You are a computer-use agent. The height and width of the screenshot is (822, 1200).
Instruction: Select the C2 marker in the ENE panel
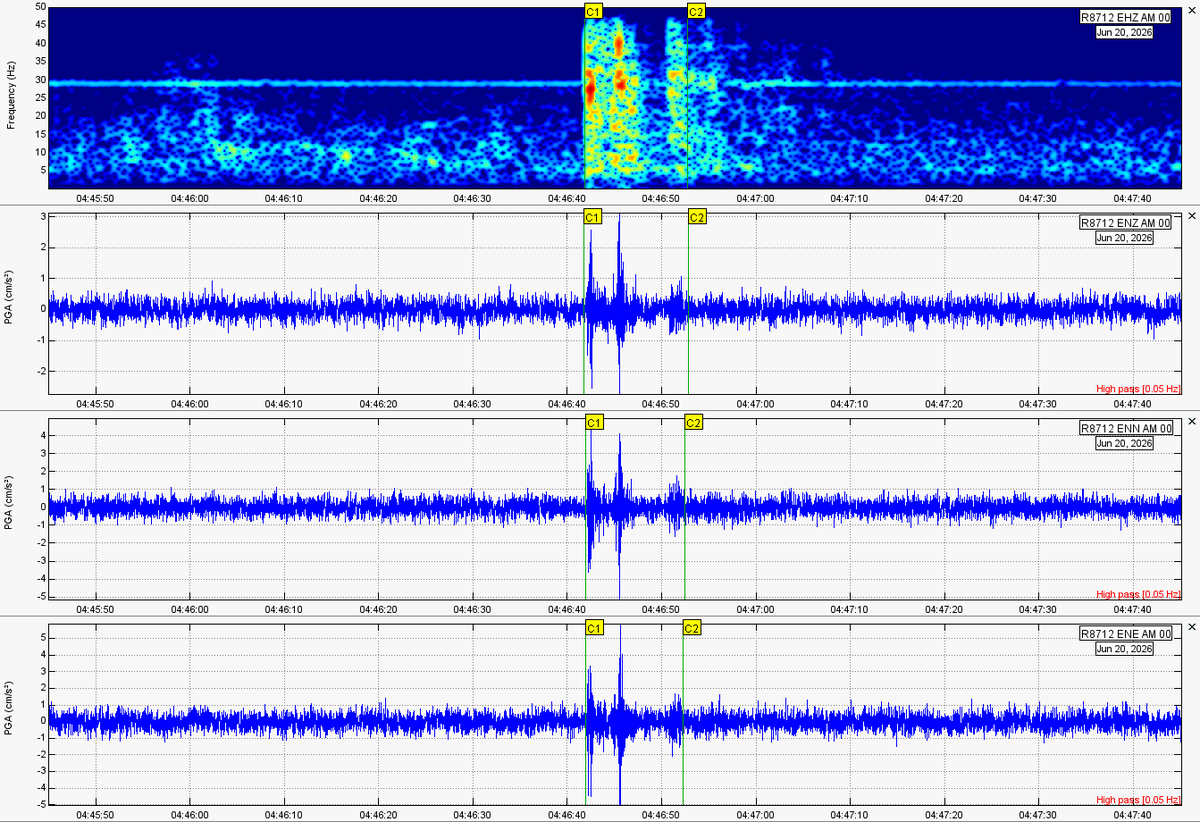pos(692,628)
